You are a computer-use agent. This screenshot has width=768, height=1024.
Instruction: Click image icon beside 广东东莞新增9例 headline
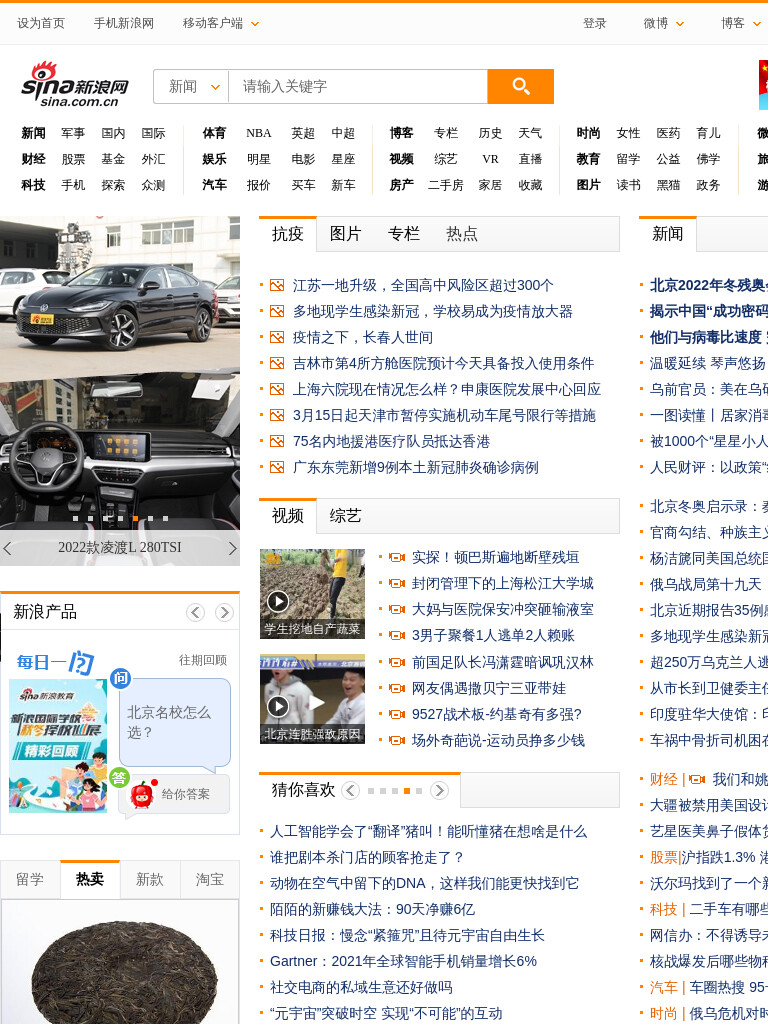coord(277,468)
